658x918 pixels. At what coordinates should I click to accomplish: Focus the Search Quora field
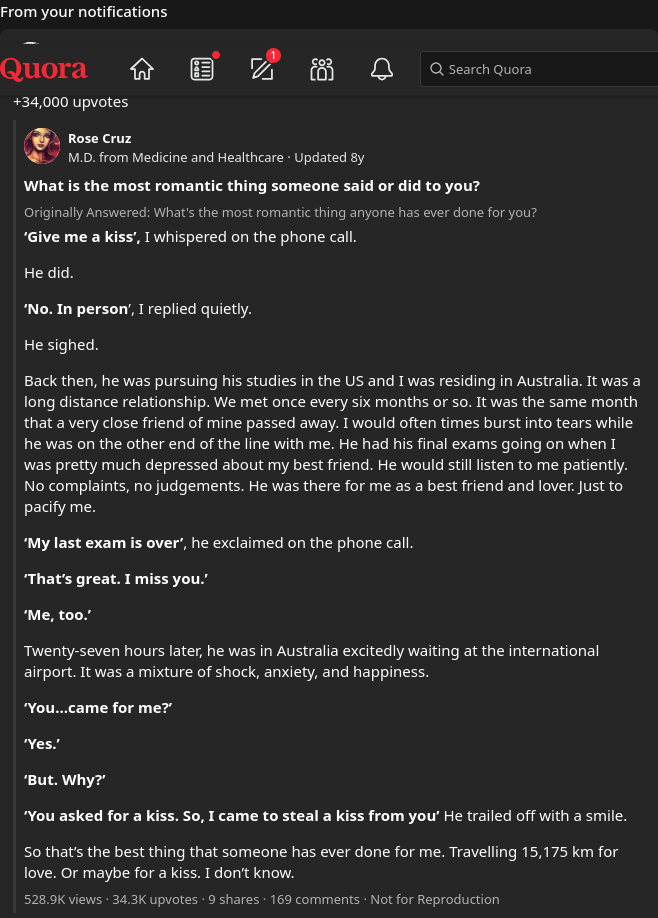tap(539, 69)
